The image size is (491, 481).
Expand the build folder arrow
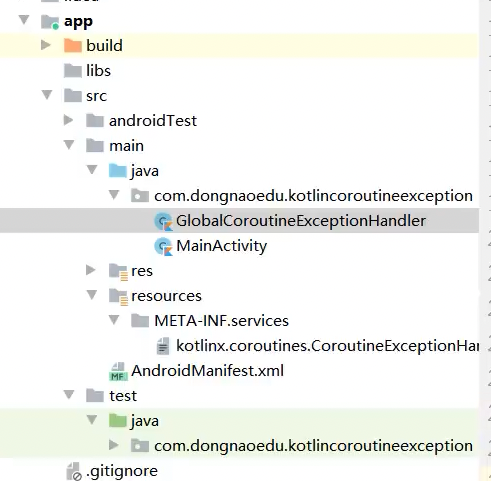click(x=46, y=45)
